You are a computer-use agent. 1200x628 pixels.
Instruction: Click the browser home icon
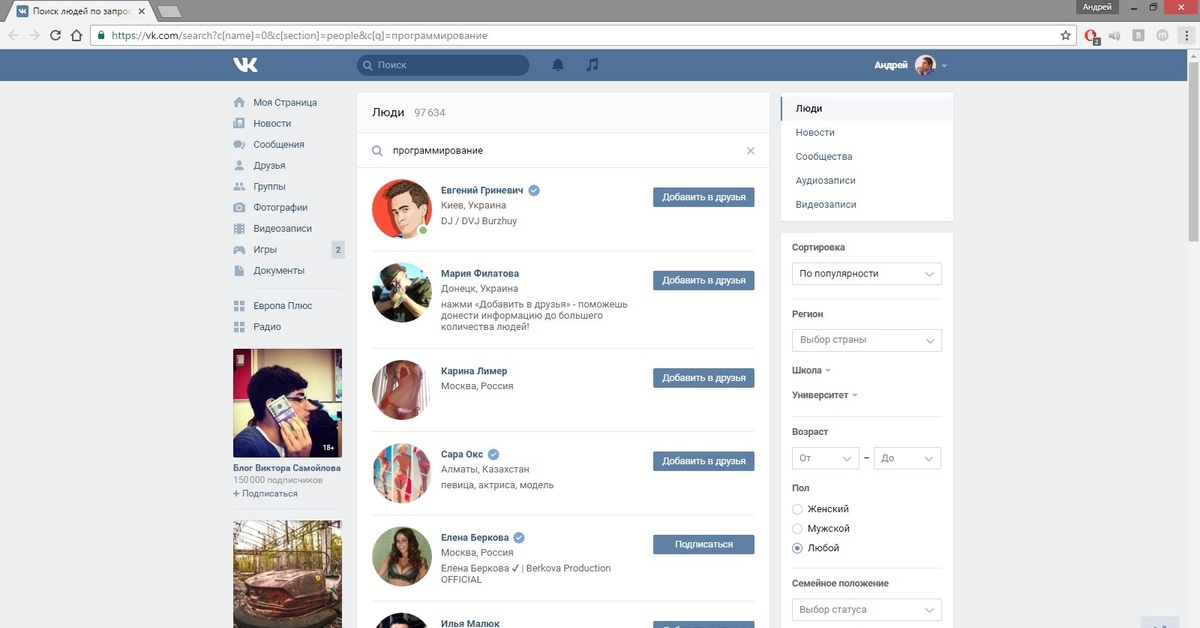point(76,35)
